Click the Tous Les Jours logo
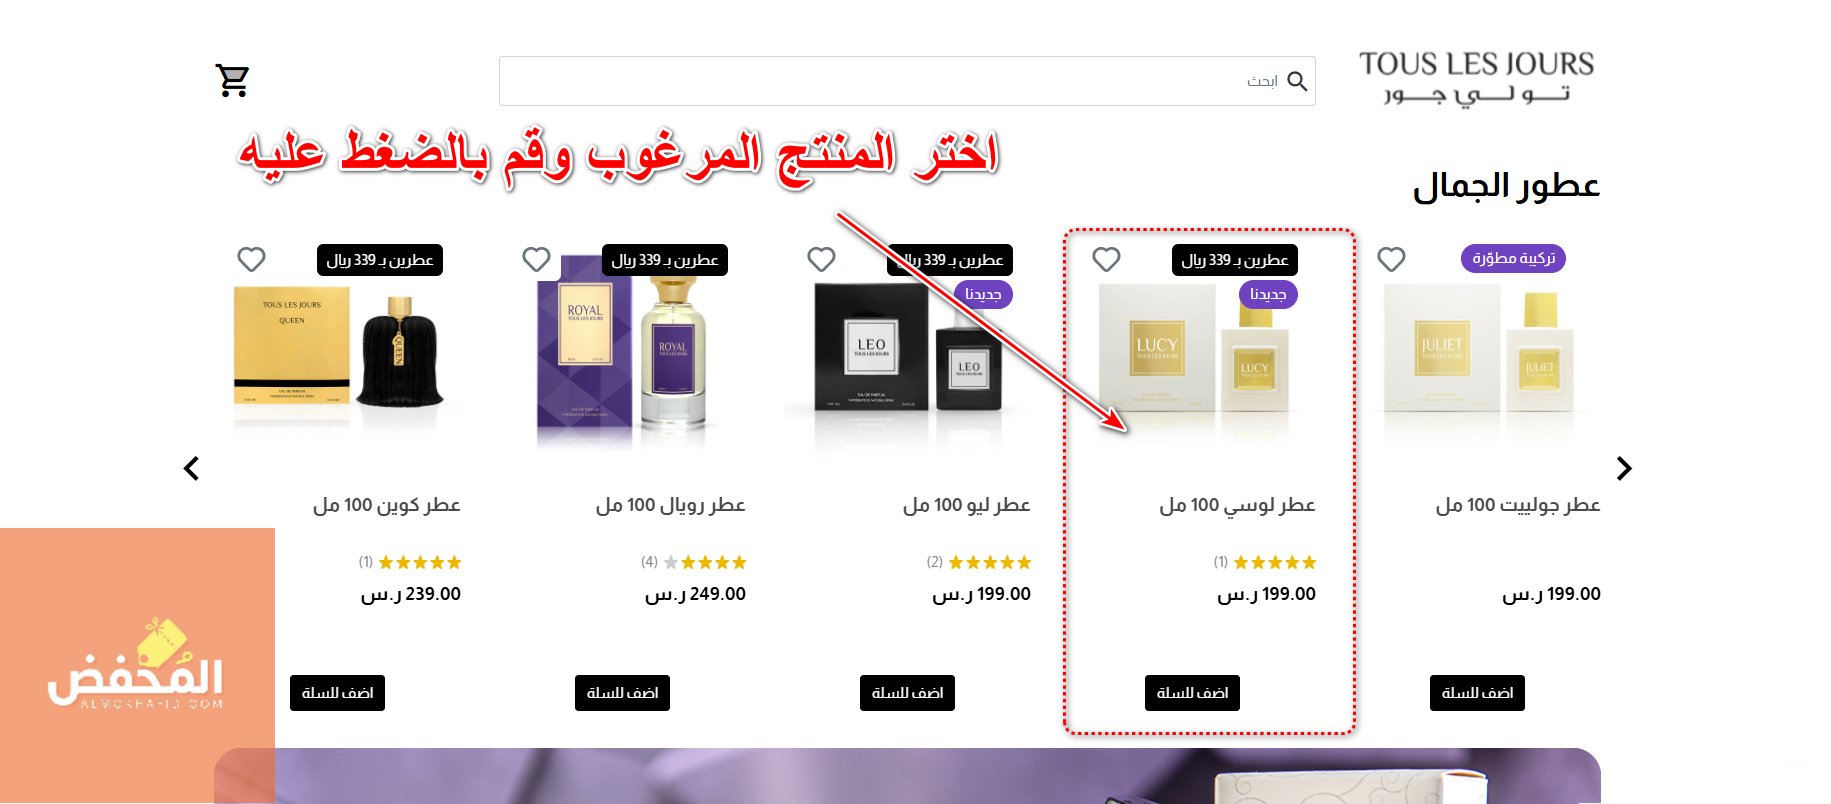Viewport: 1831px width, 804px height. pyautogui.click(x=1476, y=77)
